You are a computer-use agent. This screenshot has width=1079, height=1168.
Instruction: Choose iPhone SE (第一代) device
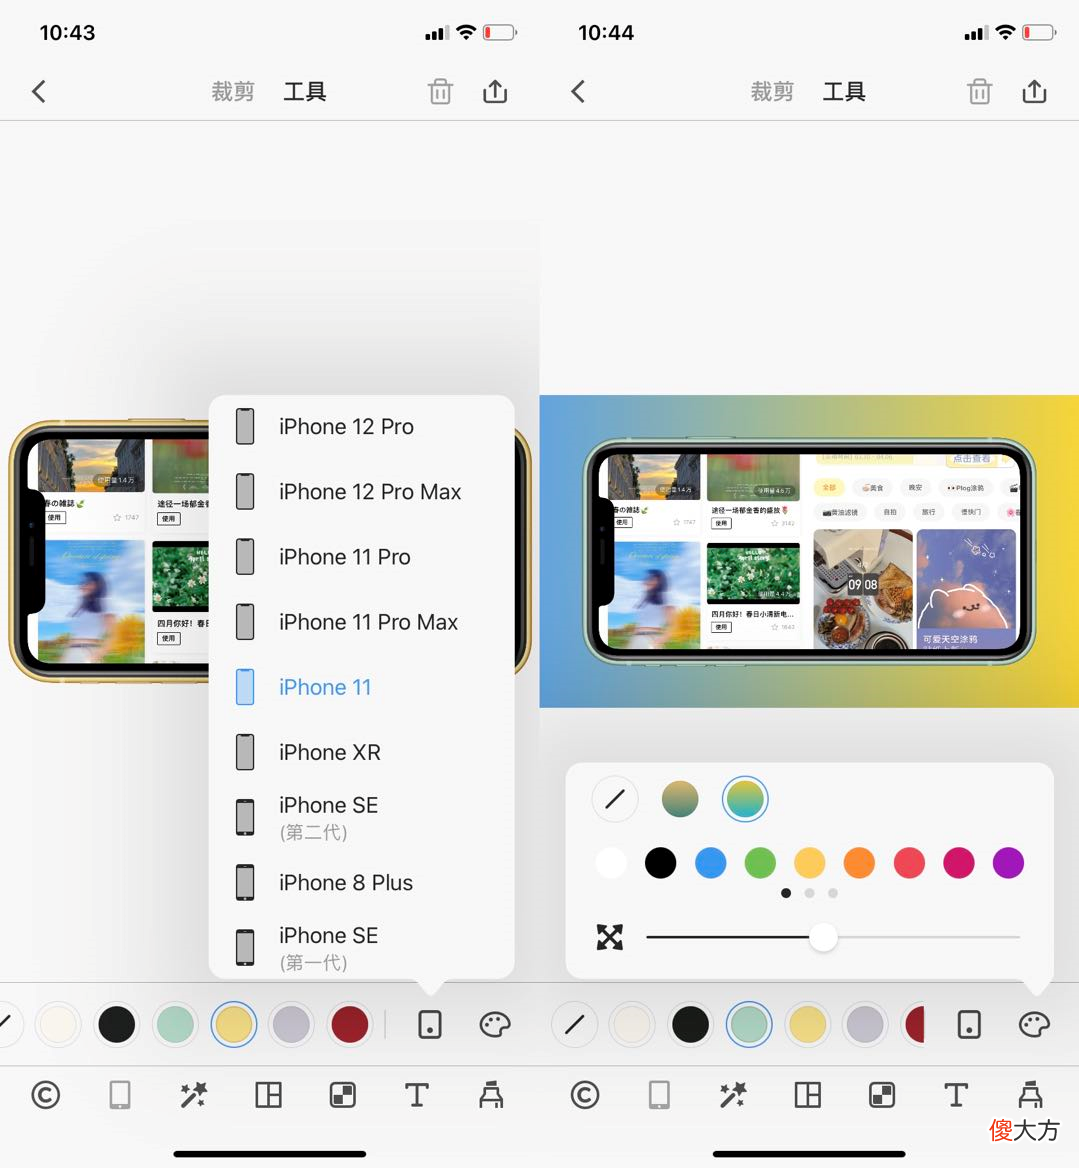[362, 948]
